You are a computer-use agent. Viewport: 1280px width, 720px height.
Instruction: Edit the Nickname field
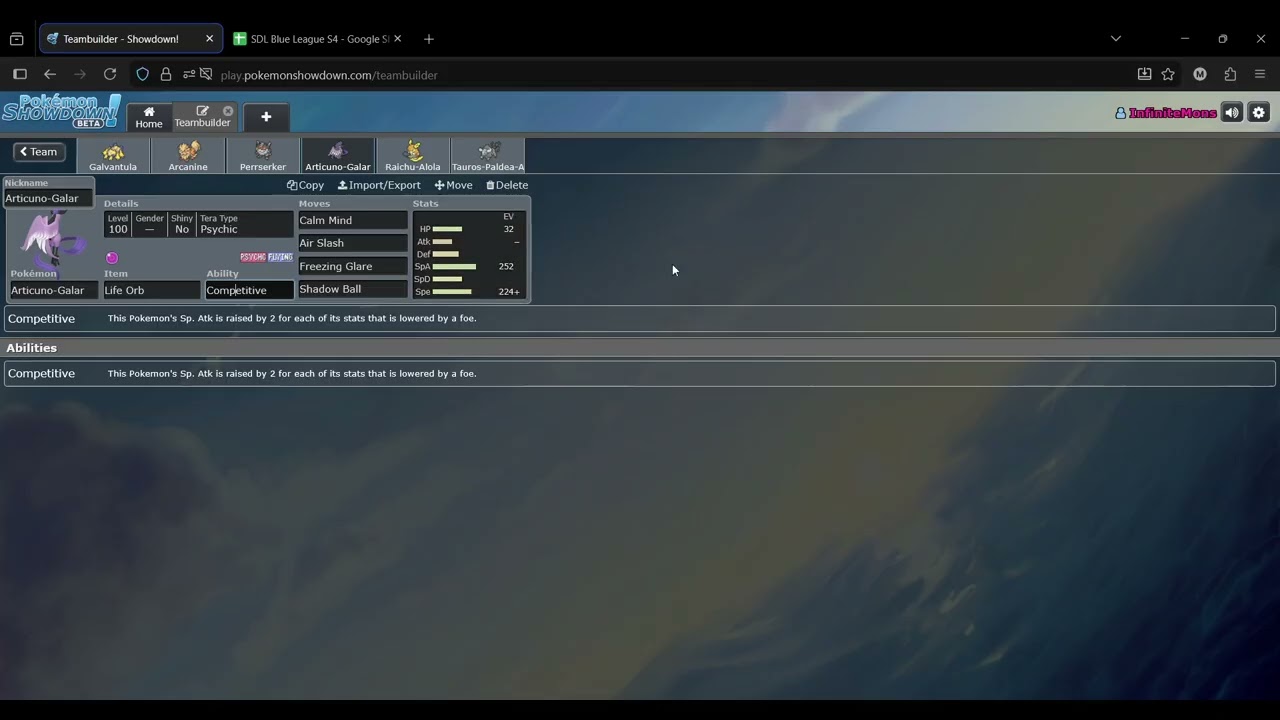click(48, 198)
